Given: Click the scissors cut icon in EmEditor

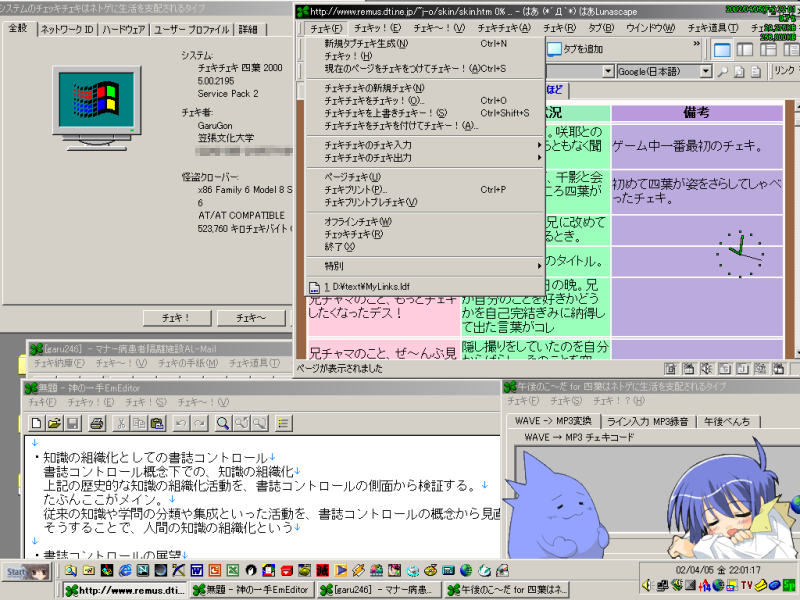Looking at the screenshot, I should (121, 423).
